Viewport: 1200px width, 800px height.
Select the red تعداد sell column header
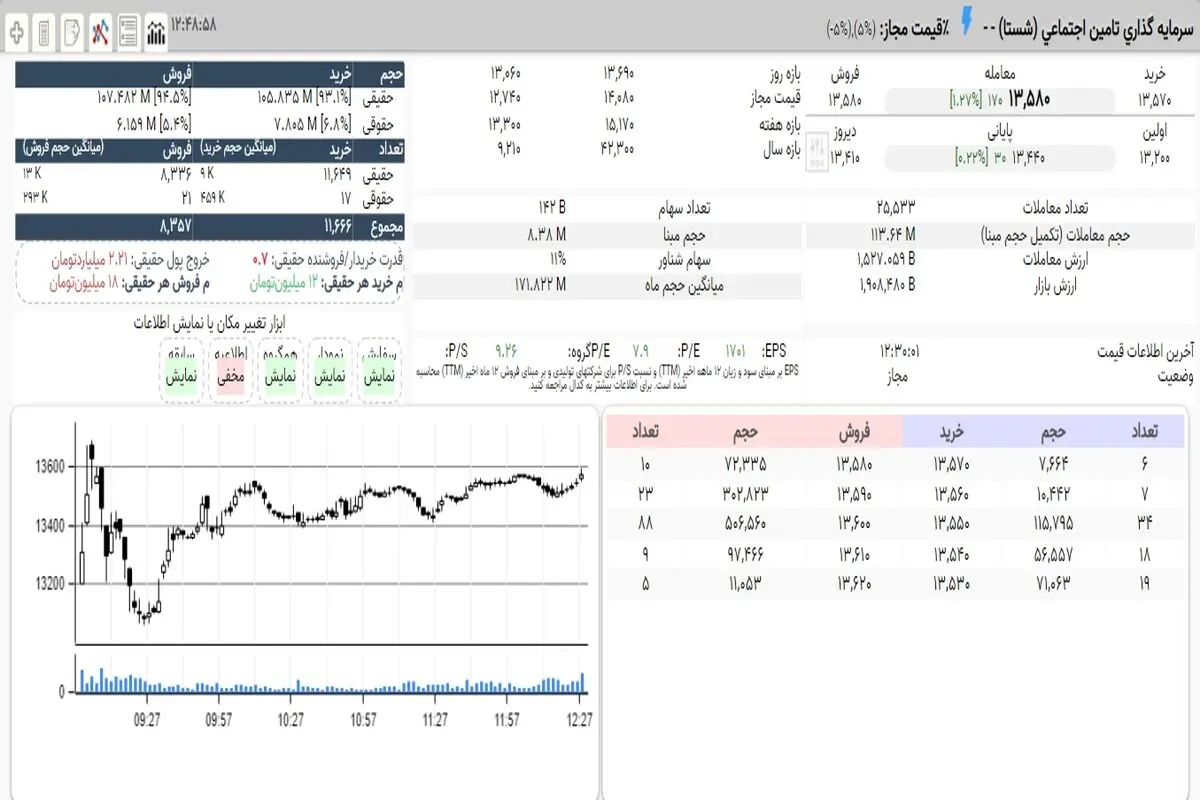pos(645,431)
